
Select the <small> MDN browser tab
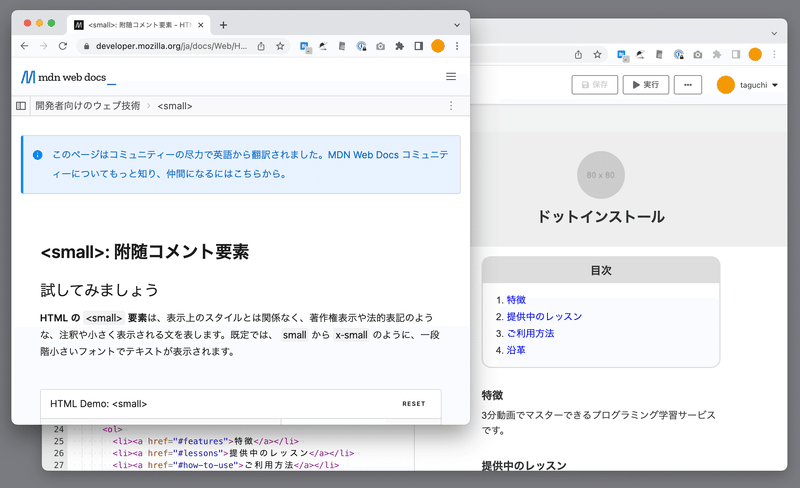pyautogui.click(x=139, y=25)
